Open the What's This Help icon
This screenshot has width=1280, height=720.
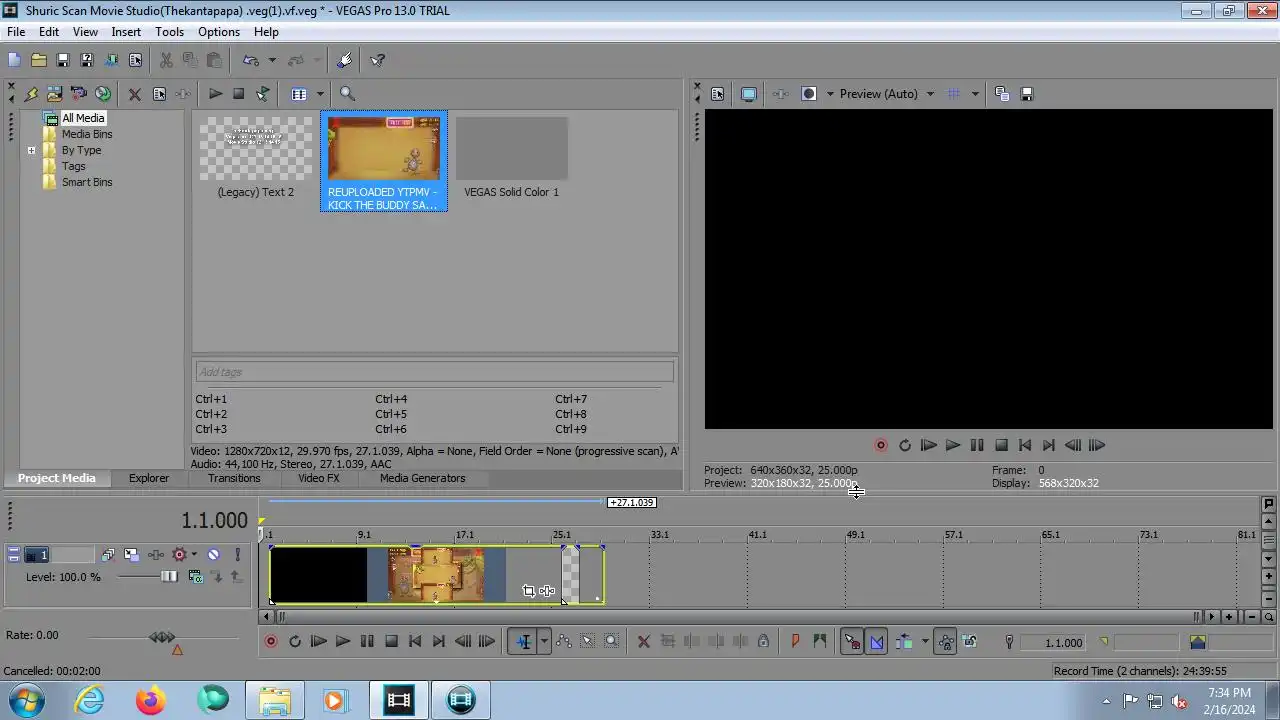378,60
